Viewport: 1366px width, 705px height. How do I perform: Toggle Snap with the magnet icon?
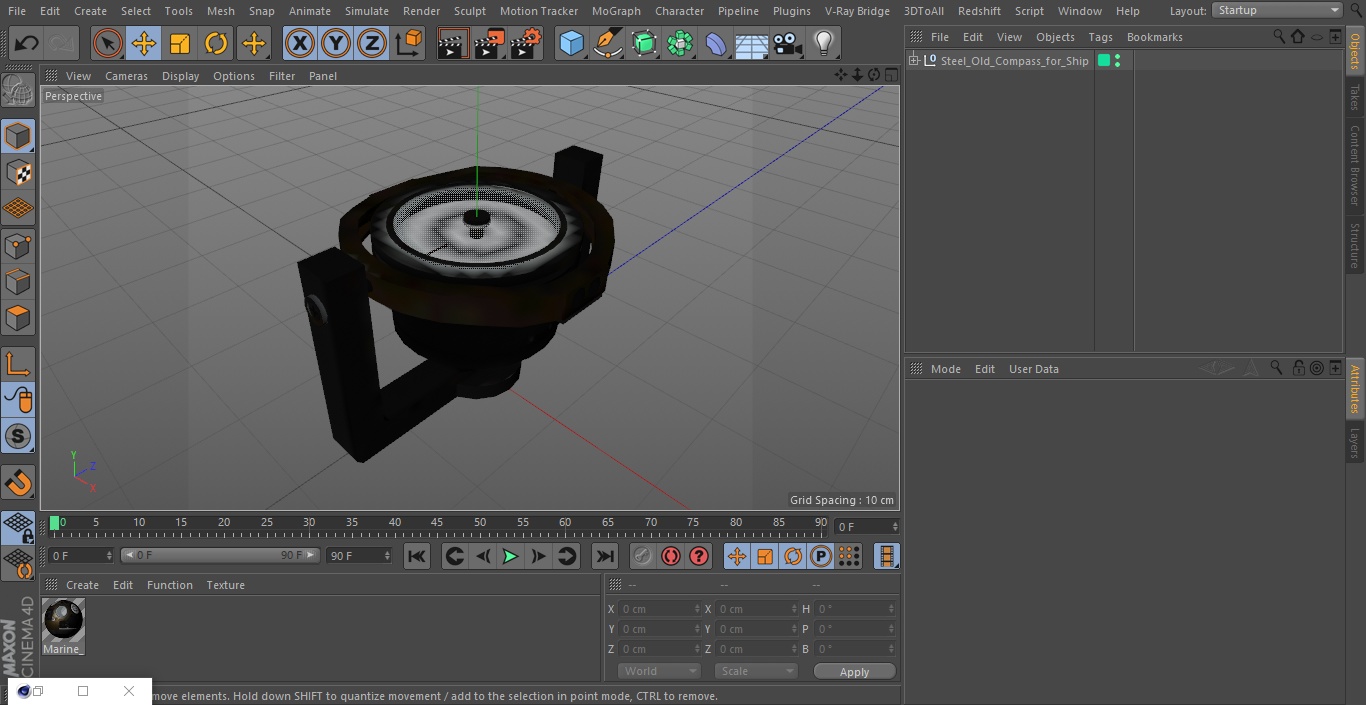point(18,483)
